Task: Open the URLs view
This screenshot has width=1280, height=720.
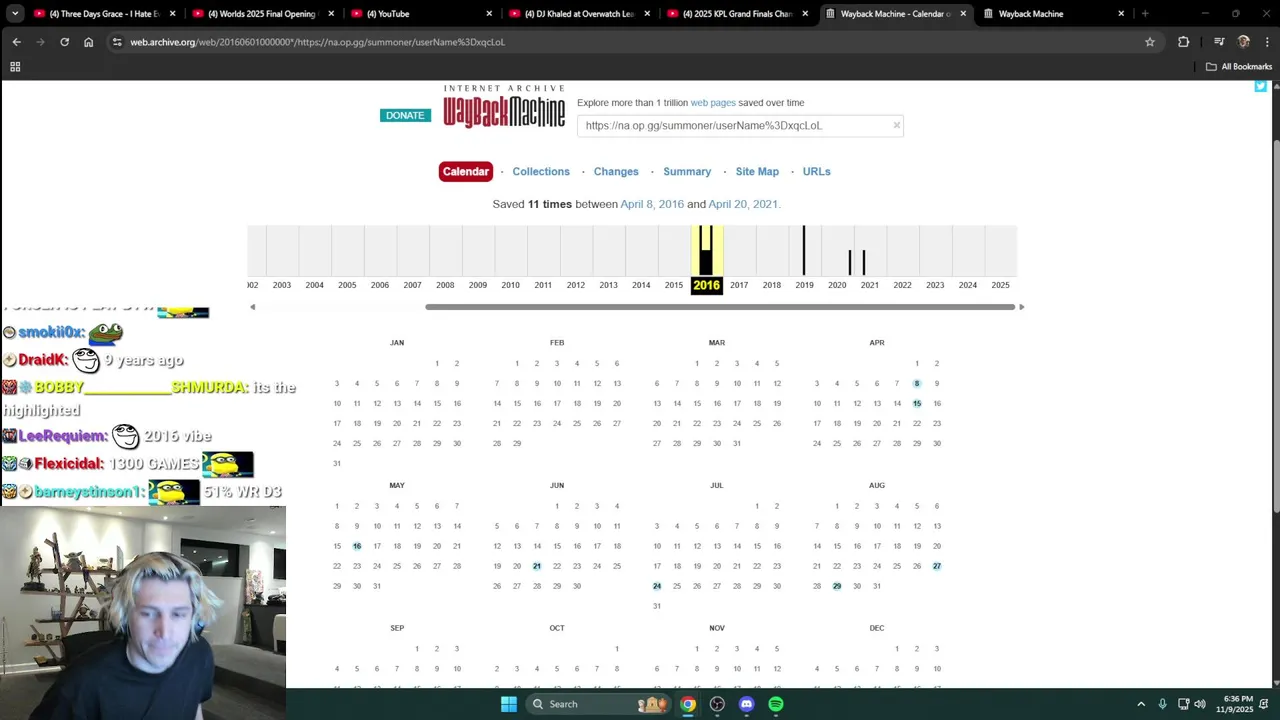Action: [816, 172]
